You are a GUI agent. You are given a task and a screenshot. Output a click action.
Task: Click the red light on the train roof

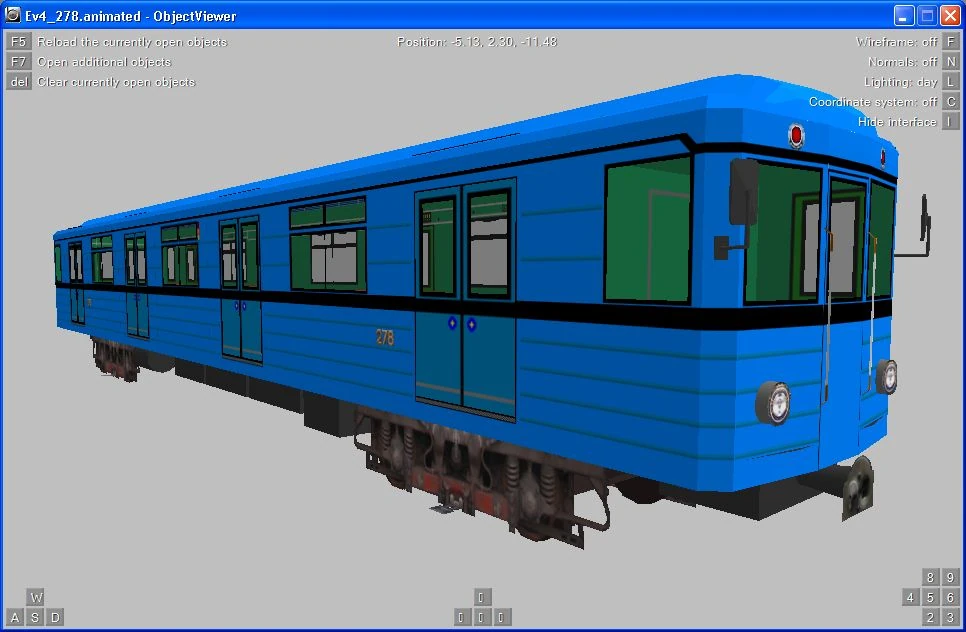pos(796,136)
